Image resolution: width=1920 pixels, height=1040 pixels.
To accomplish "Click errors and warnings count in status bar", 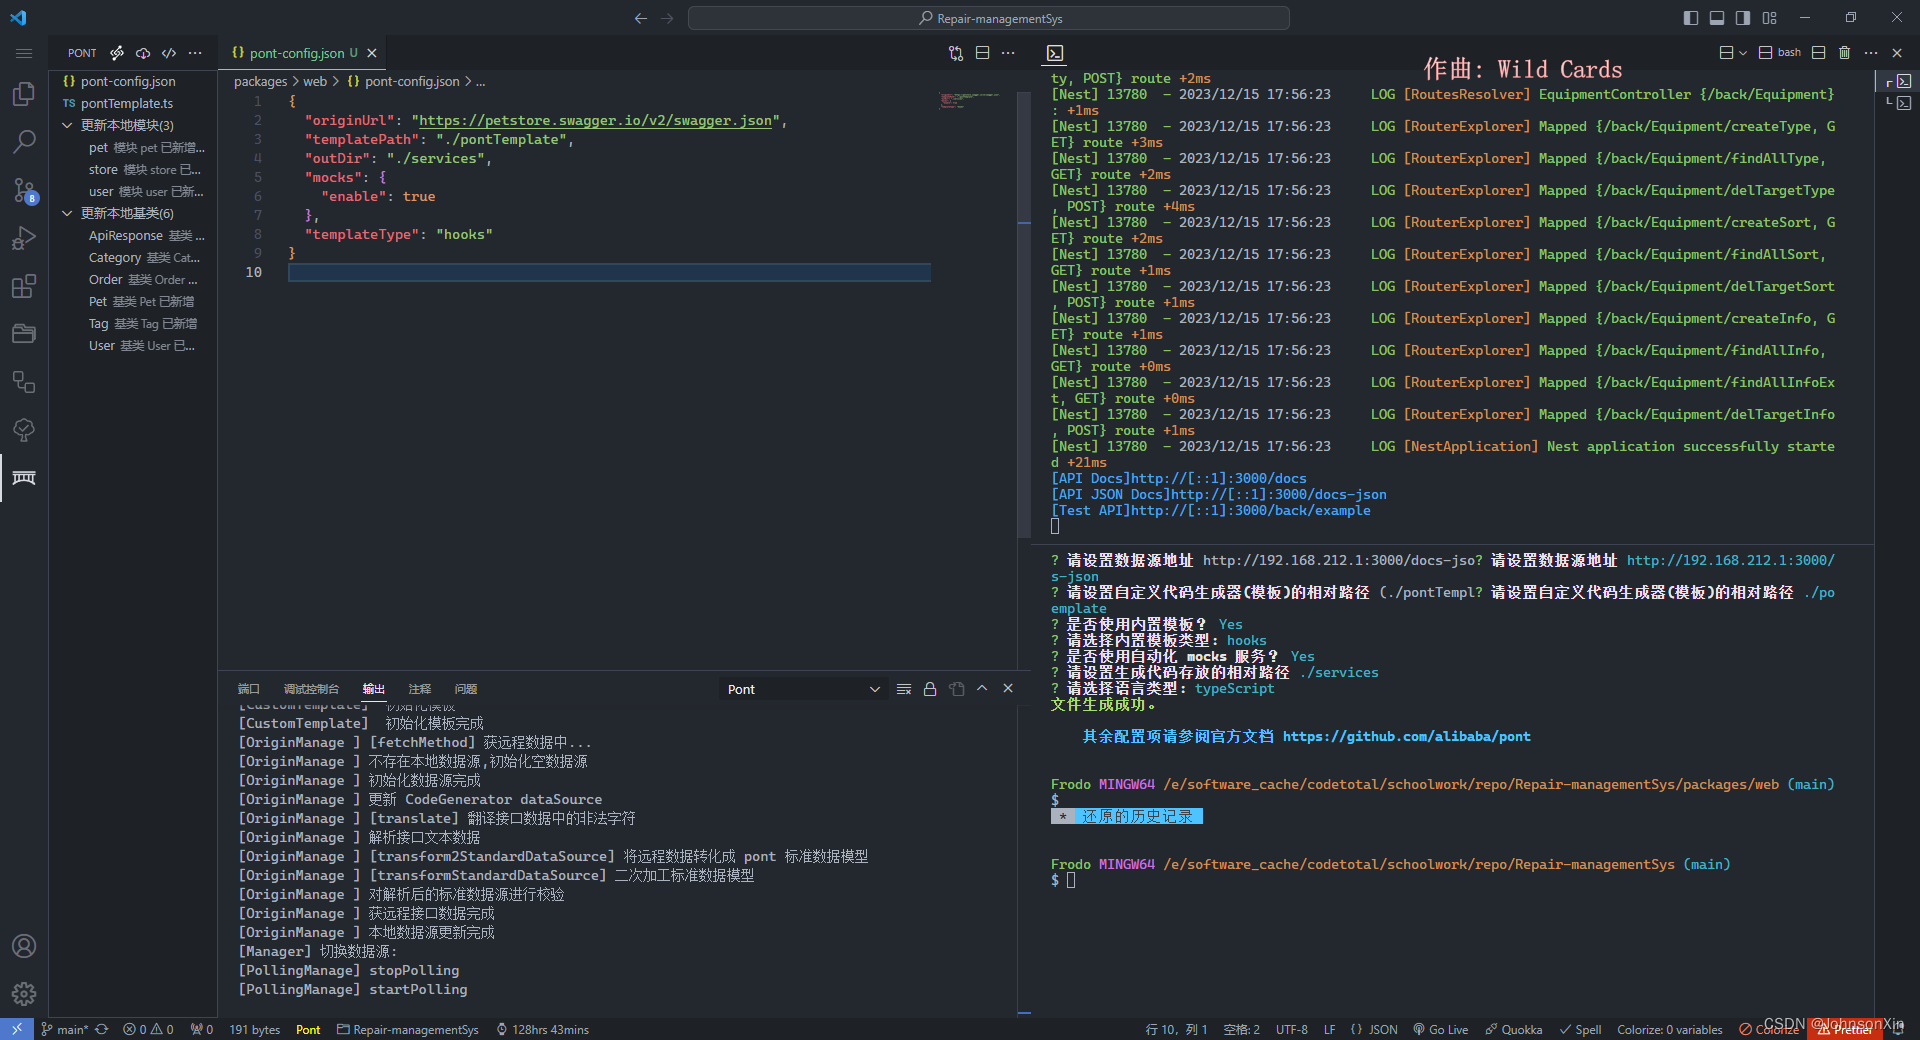I will (148, 1029).
